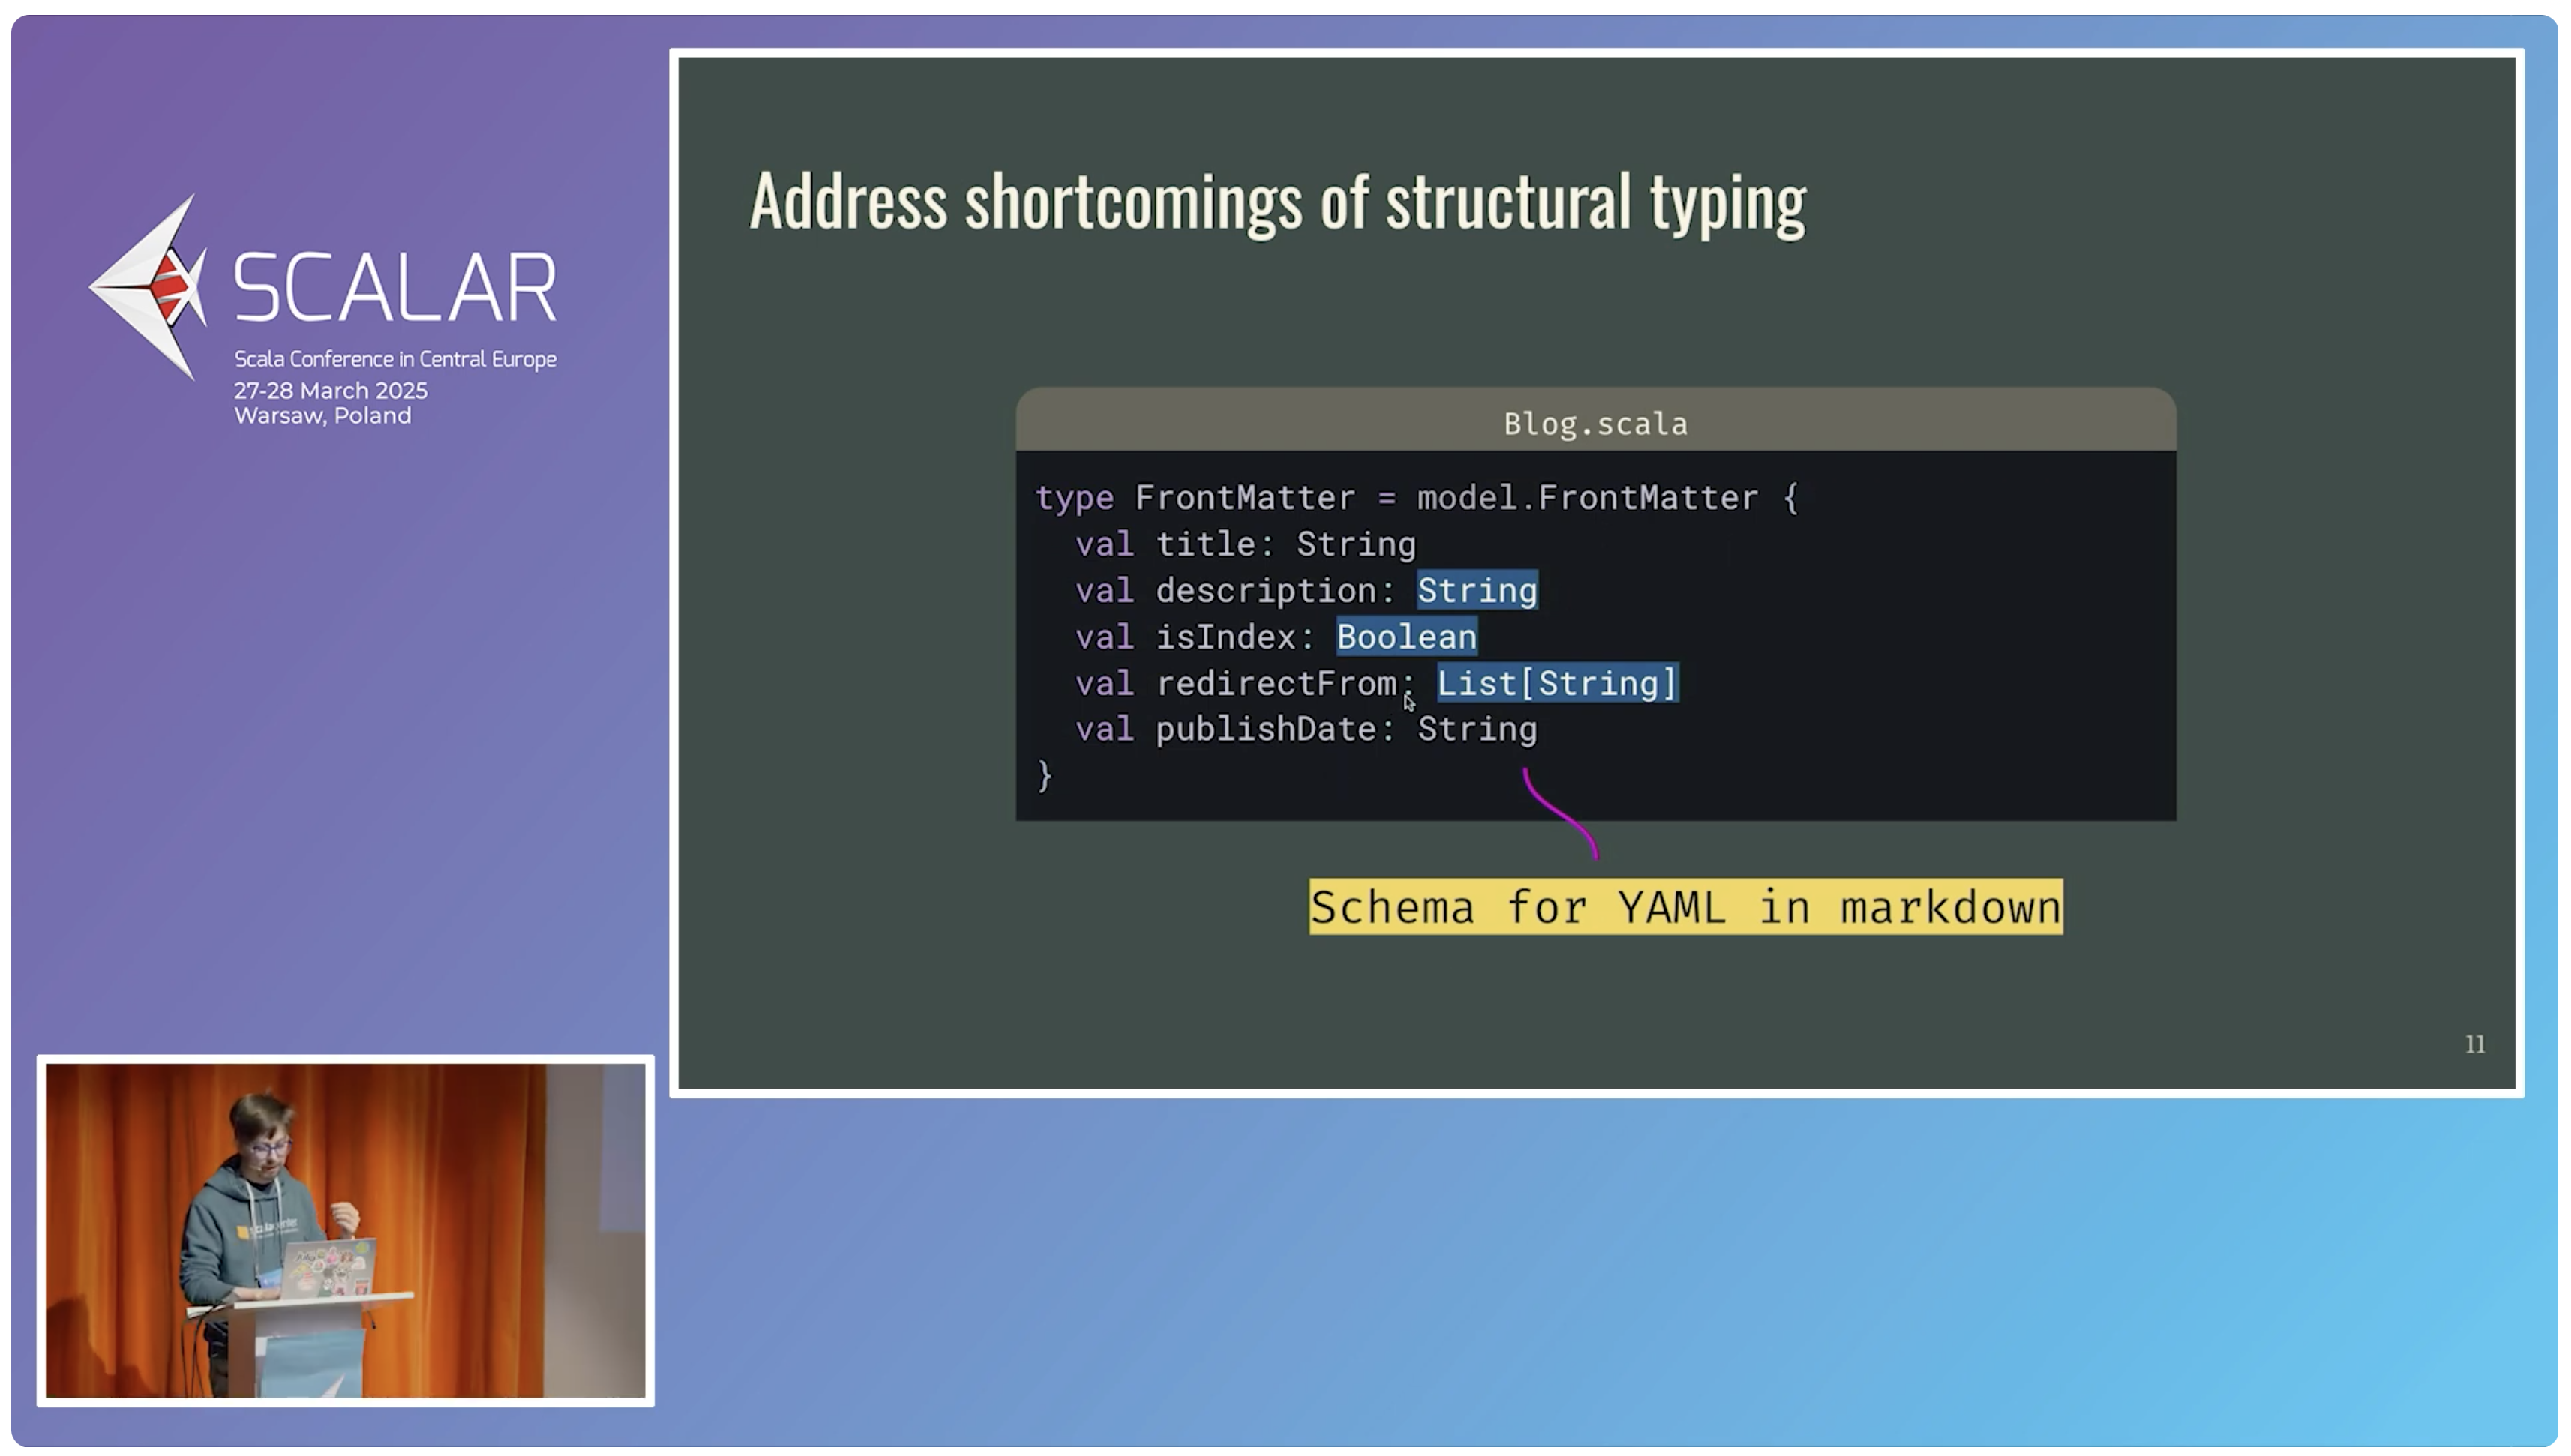Click the highlighted String type of description
Screen dimensions: 2571x1456
(1477, 590)
